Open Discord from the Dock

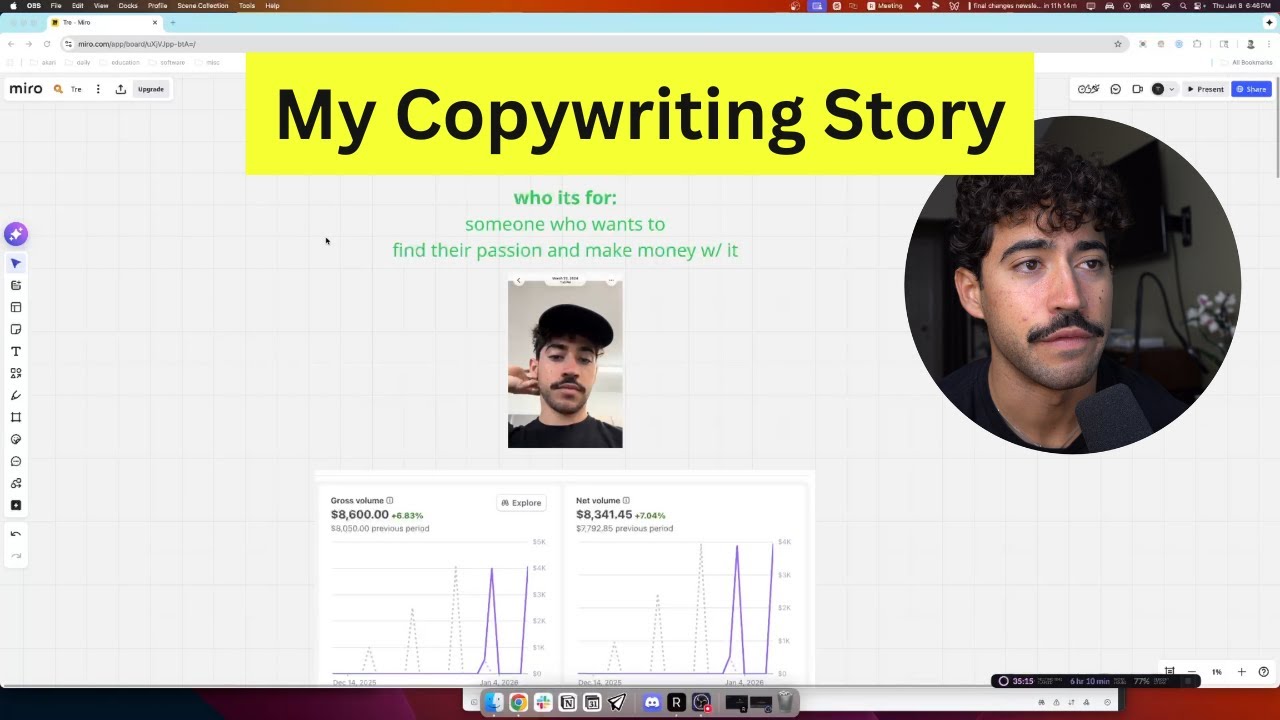pos(652,703)
